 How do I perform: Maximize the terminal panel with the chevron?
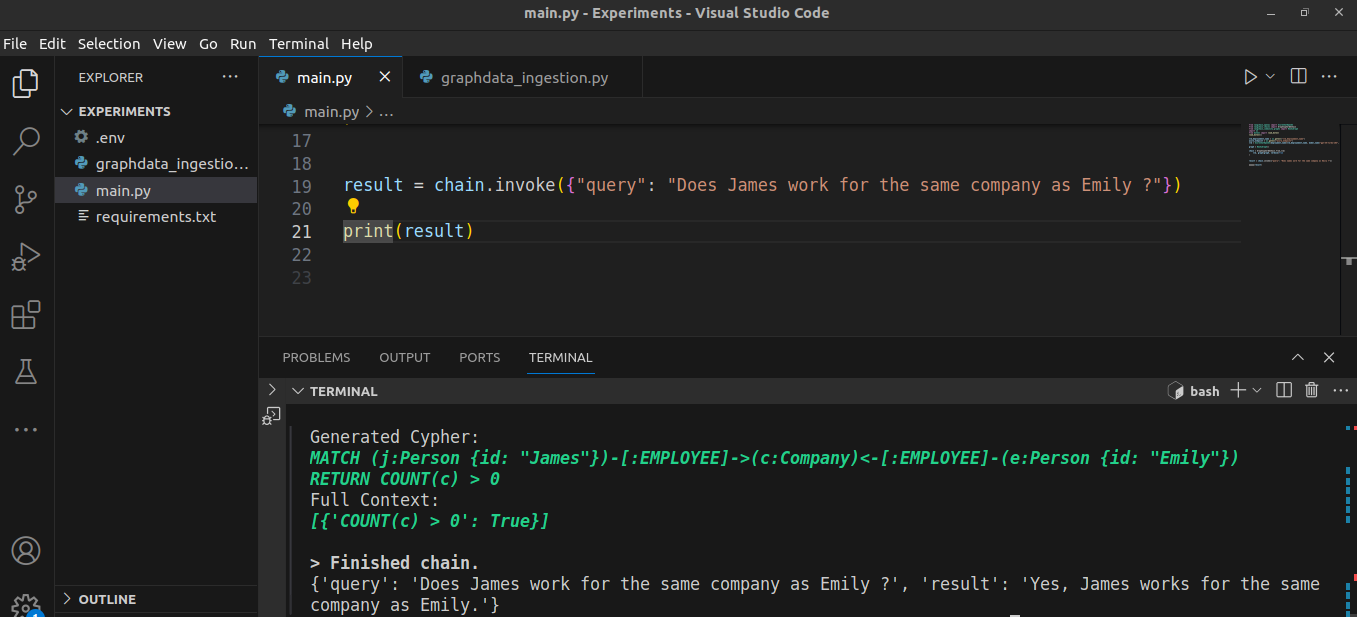point(1297,357)
